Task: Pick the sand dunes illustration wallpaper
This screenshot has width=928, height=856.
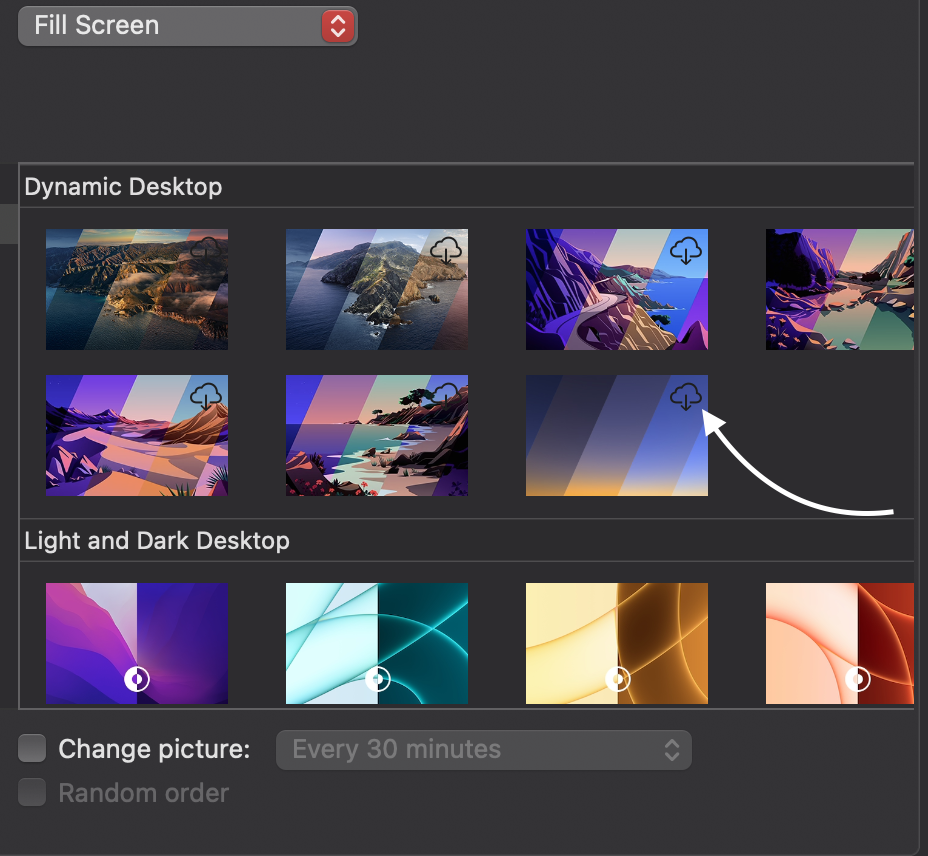Action: 137,435
